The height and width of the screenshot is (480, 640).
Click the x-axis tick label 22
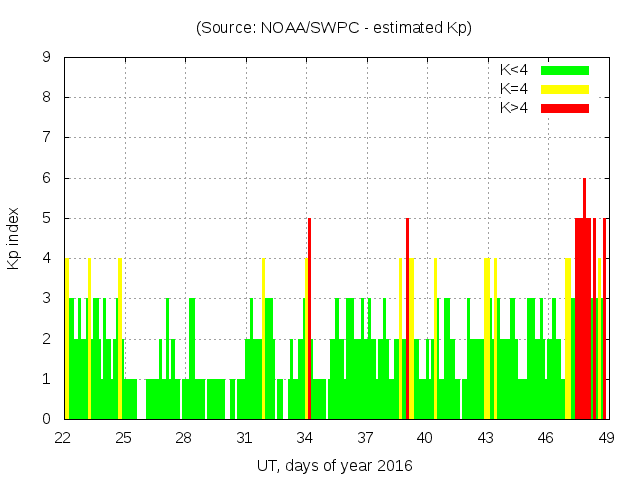click(x=64, y=438)
